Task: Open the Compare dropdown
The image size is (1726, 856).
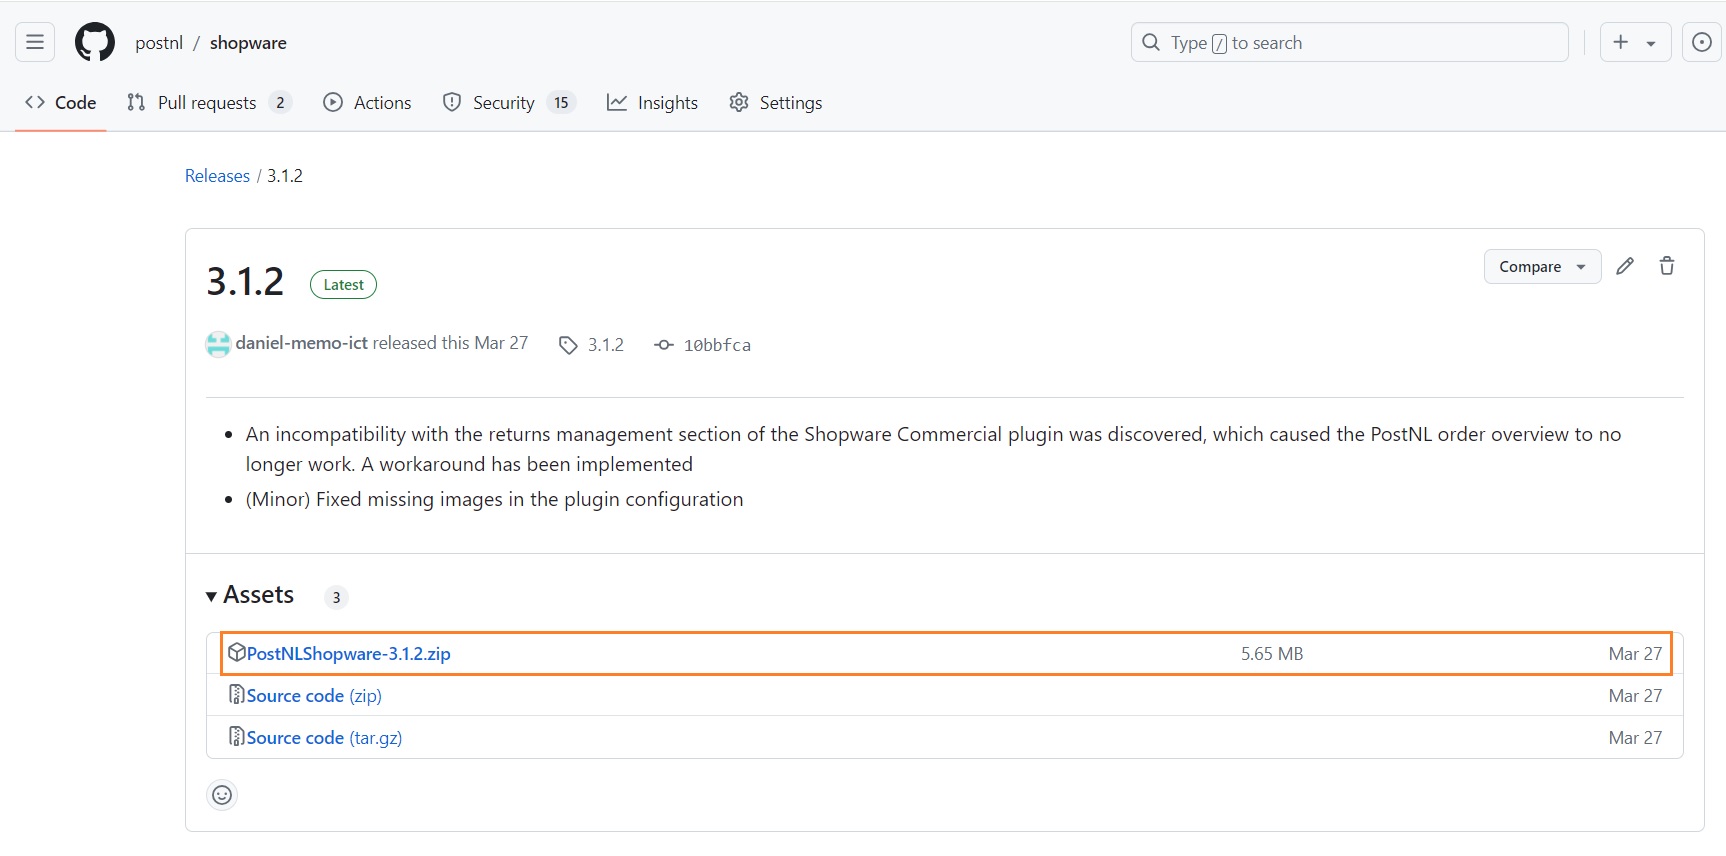Action: click(1542, 267)
